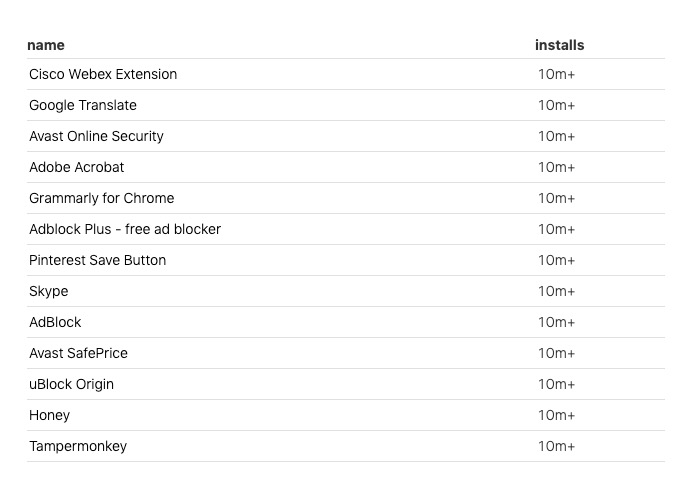Select the Cisco Webex Extension row
The width and height of the screenshot is (684, 502).
103,74
